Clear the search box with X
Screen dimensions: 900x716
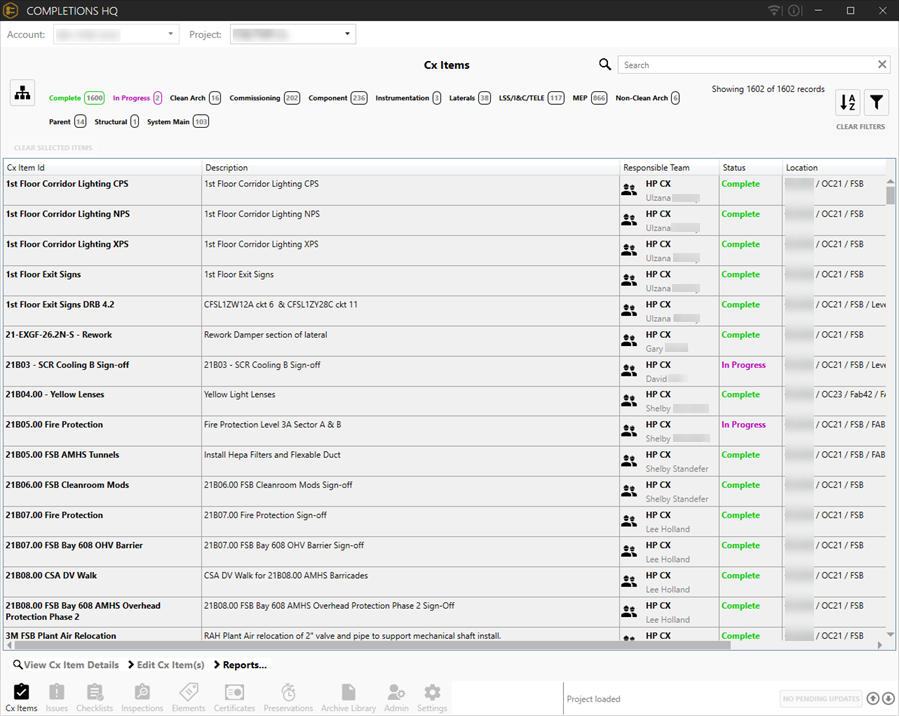tap(882, 65)
